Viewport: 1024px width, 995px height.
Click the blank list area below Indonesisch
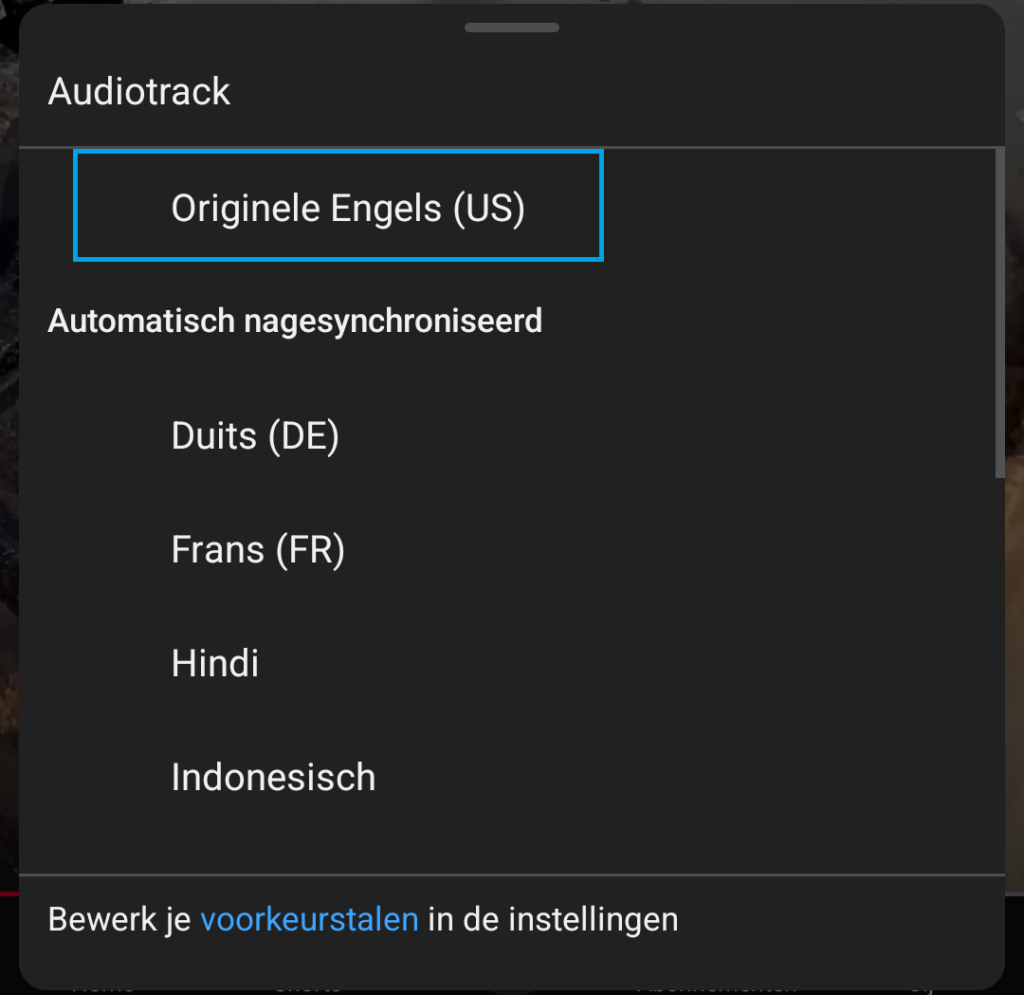pos(500,840)
